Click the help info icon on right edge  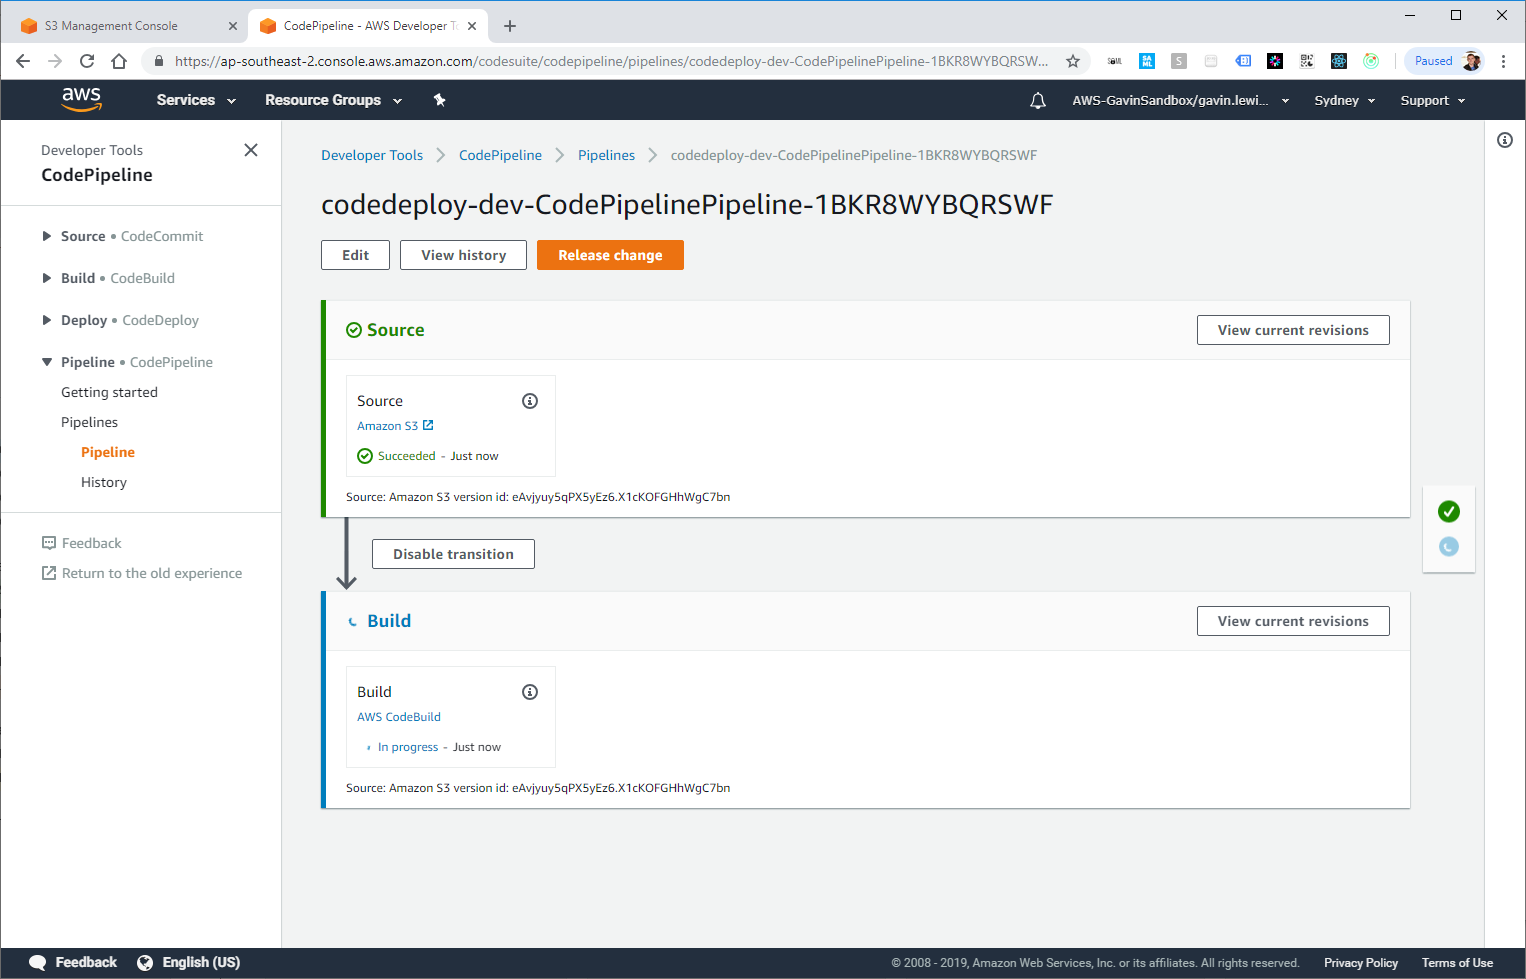pos(1505,140)
